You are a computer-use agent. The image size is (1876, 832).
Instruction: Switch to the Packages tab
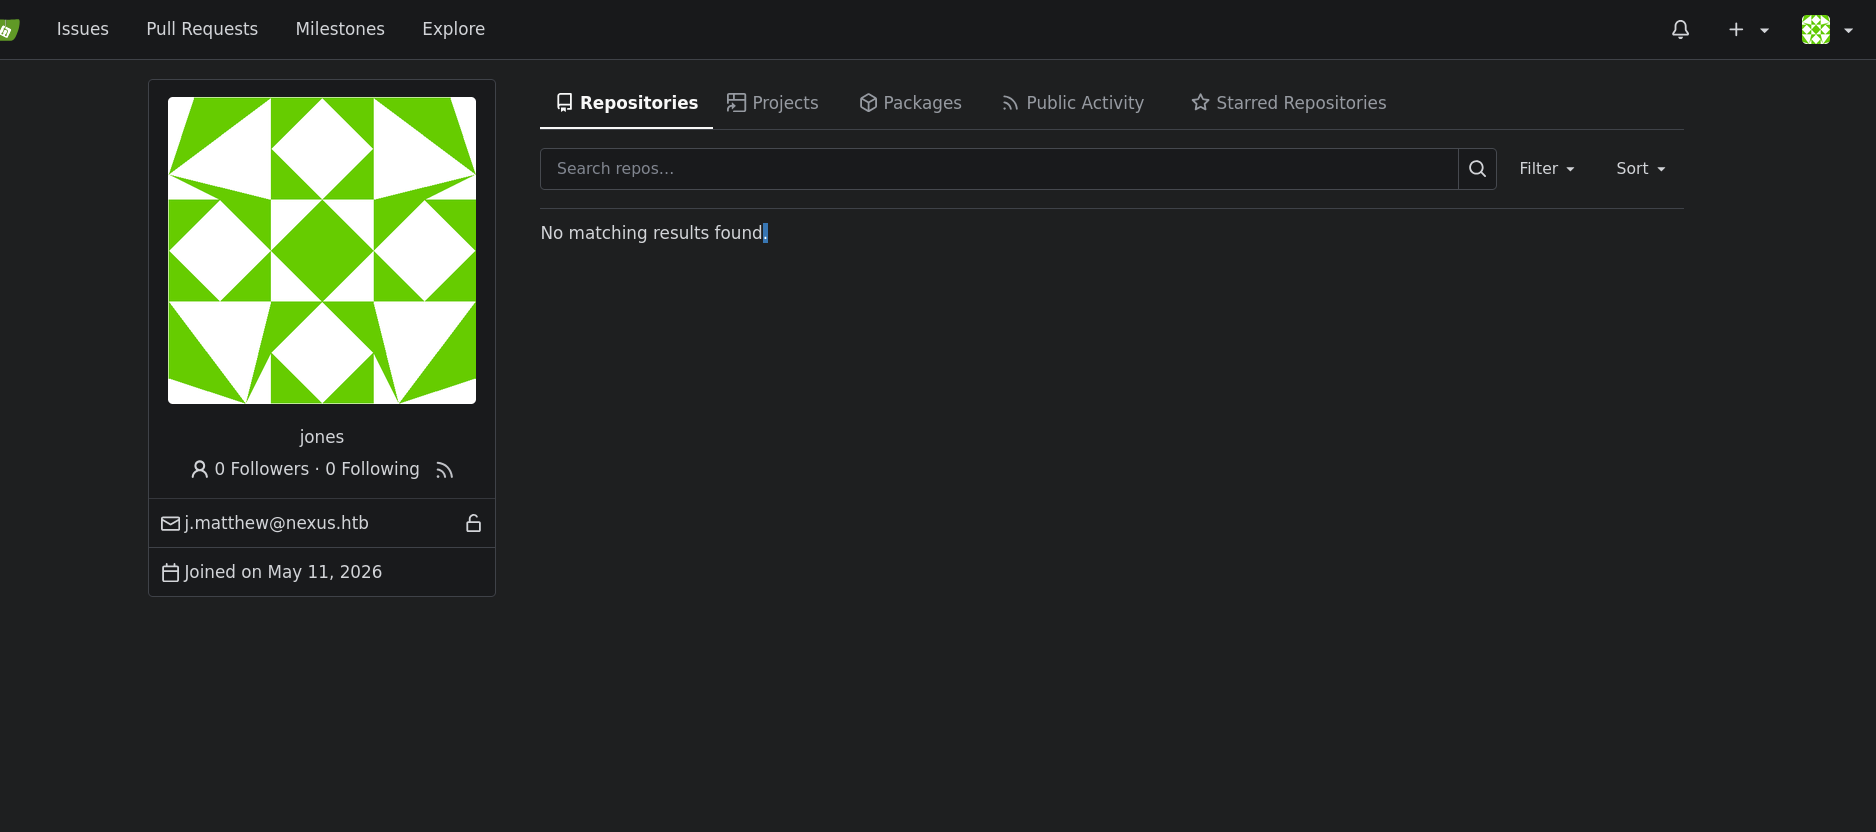point(910,103)
